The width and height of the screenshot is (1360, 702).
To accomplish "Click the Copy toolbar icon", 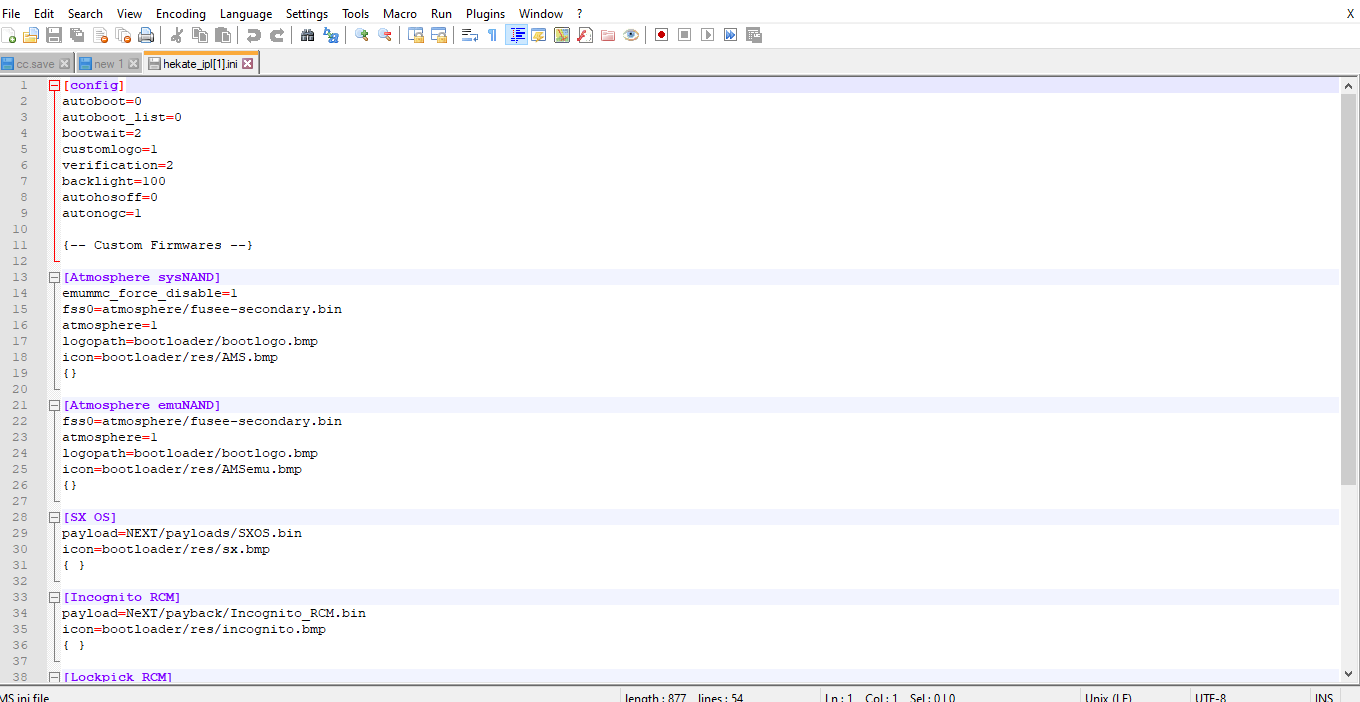I will [x=200, y=35].
